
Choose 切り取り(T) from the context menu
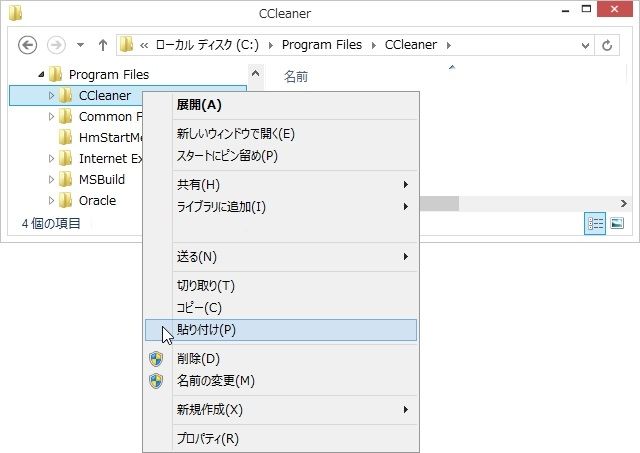point(281,286)
